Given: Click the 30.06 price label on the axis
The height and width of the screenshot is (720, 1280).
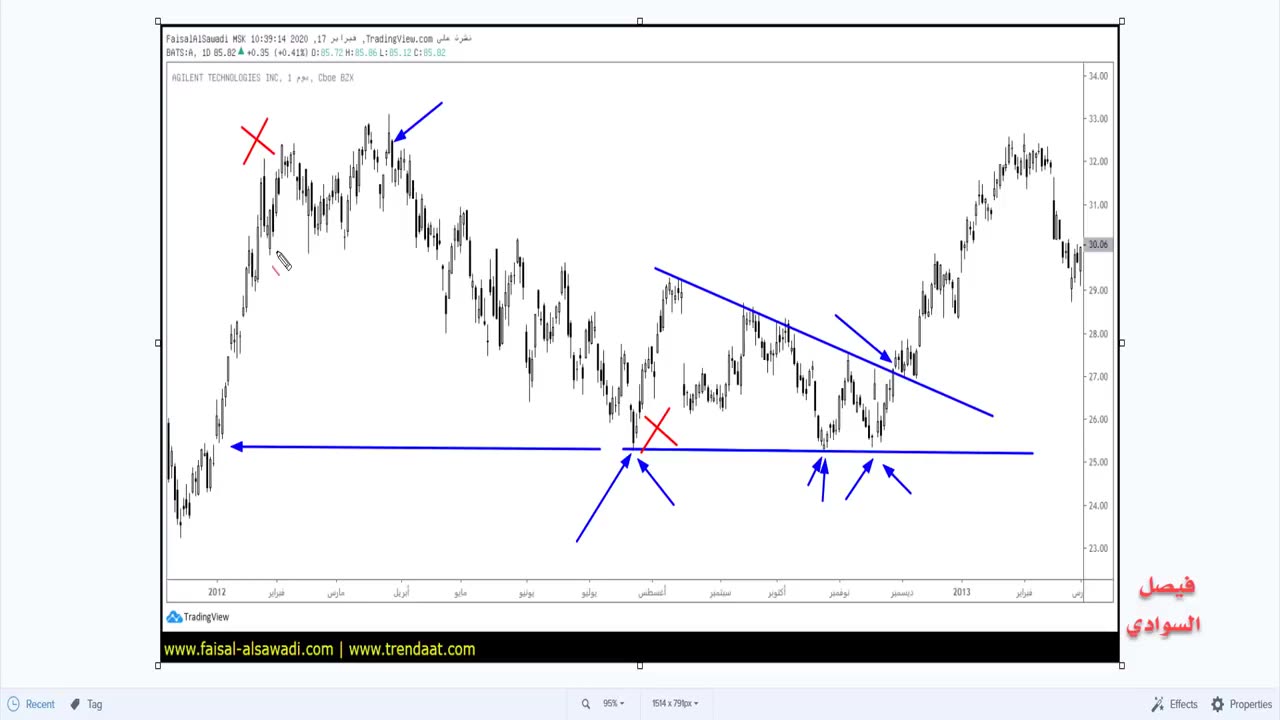Looking at the screenshot, I should (1097, 245).
